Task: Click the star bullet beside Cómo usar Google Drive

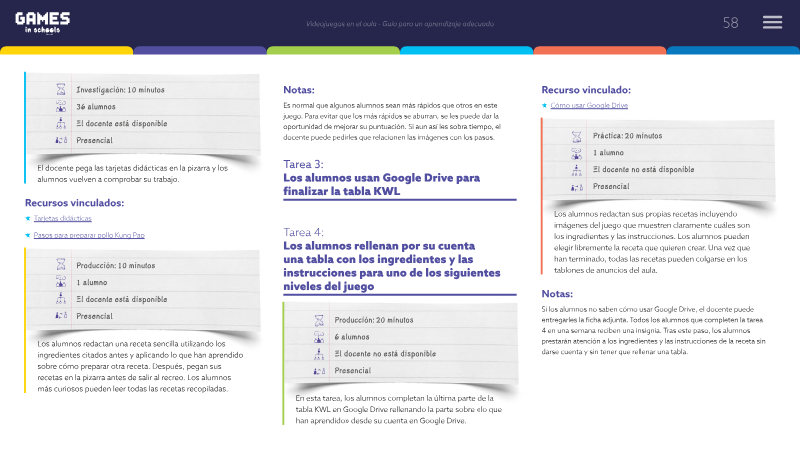Action: point(544,105)
